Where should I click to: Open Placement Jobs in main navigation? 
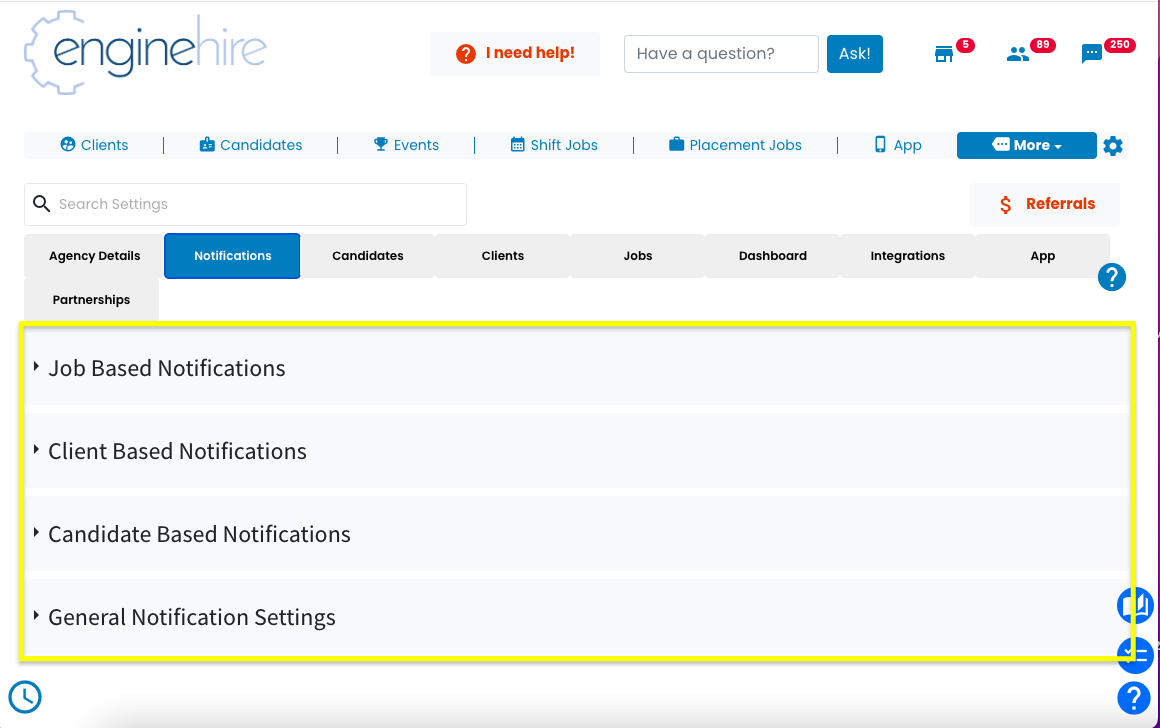pyautogui.click(x=735, y=145)
